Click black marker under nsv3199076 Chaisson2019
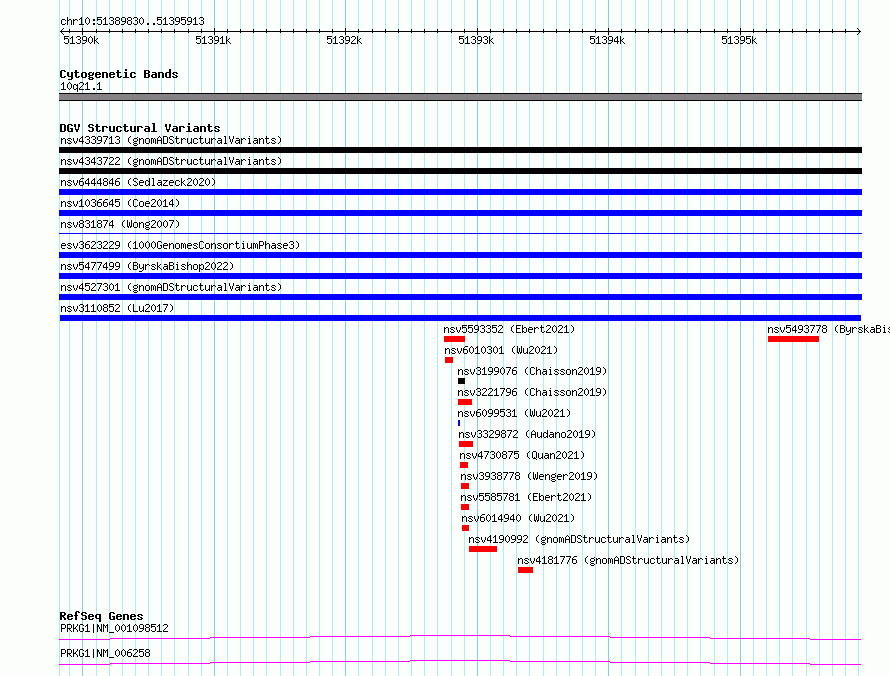This screenshot has height=676, width=890. pos(461,381)
